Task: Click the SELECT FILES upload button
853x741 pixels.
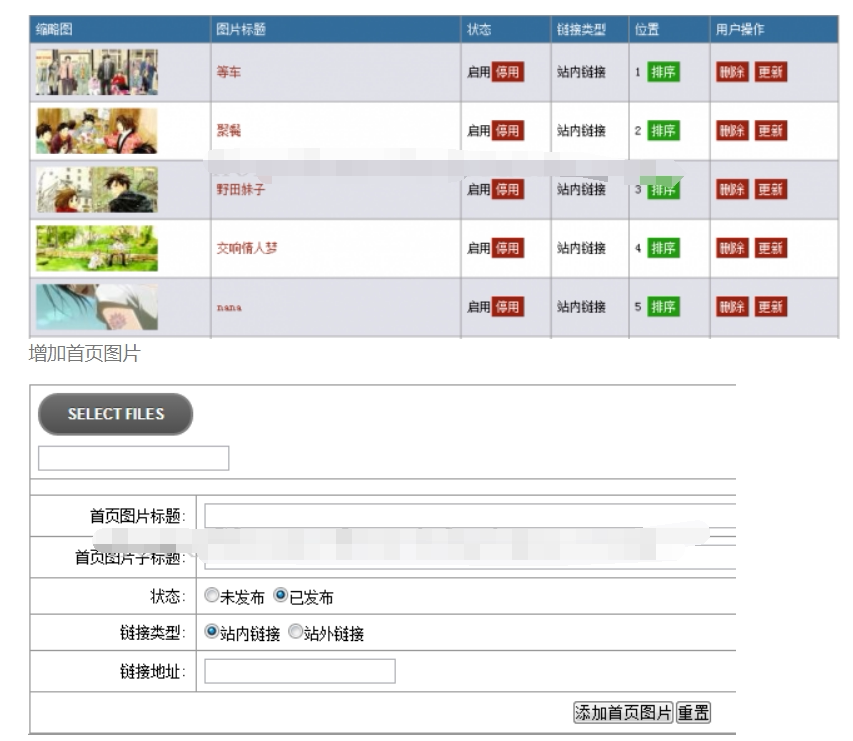Action: [x=114, y=414]
